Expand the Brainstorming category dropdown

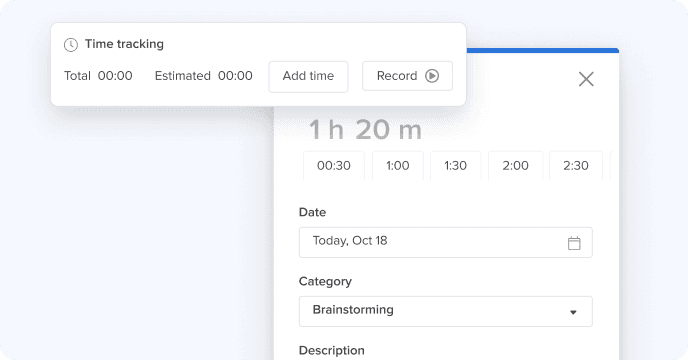click(445, 311)
